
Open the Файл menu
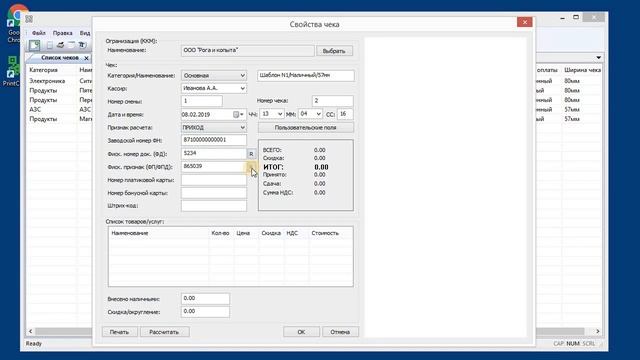click(x=39, y=33)
